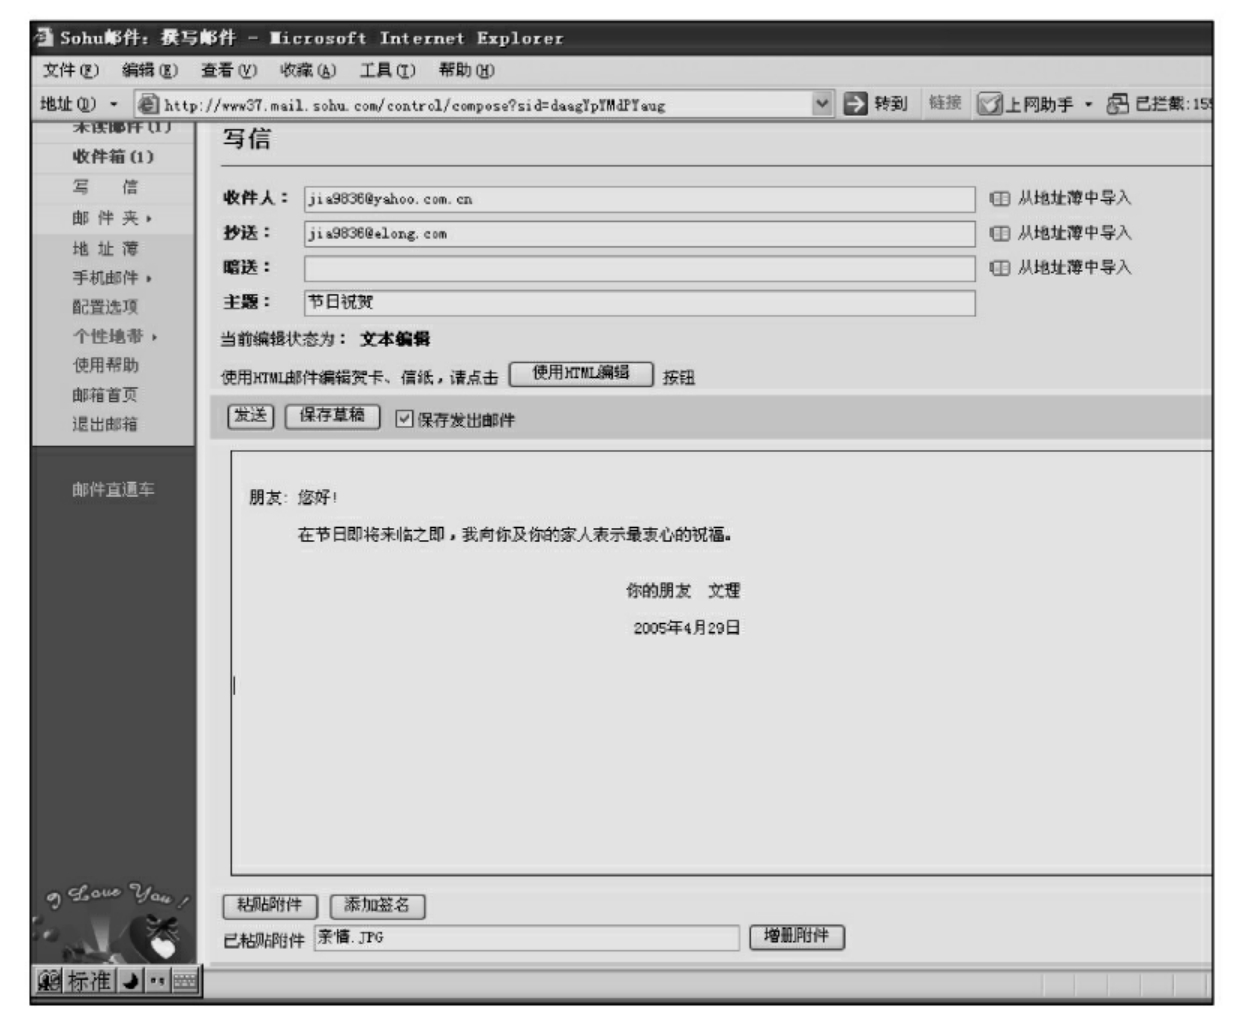Screen dimensions: 1241x1023
Task: Open 收件箱 (1) in sidebar
Action: [113, 157]
